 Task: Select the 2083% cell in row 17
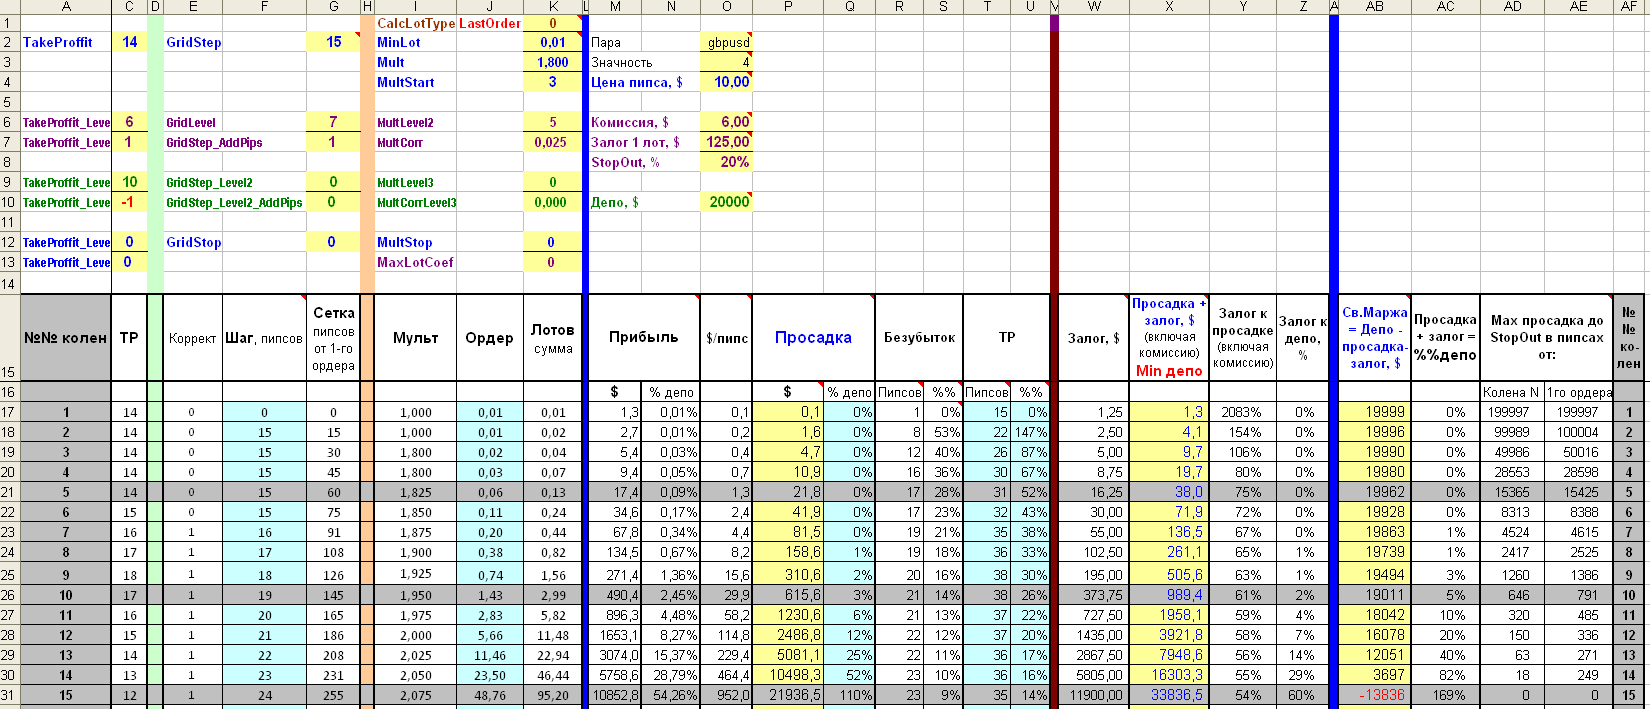tap(1243, 412)
